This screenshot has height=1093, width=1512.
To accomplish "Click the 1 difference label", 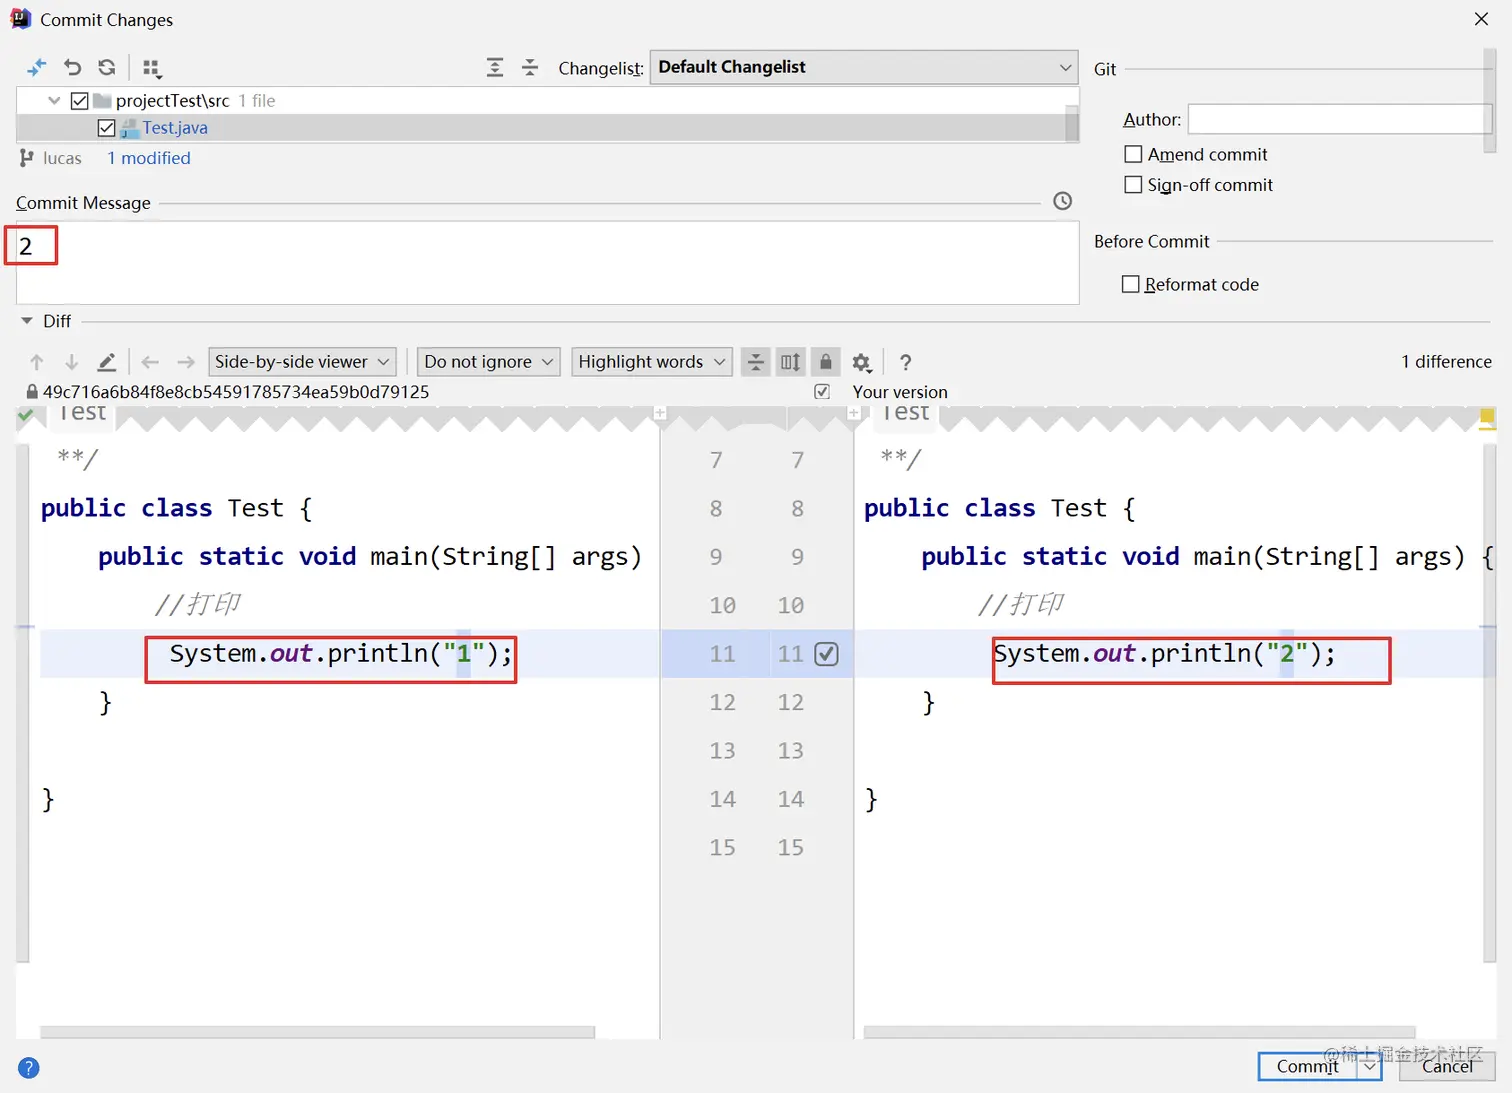I will (1446, 362).
